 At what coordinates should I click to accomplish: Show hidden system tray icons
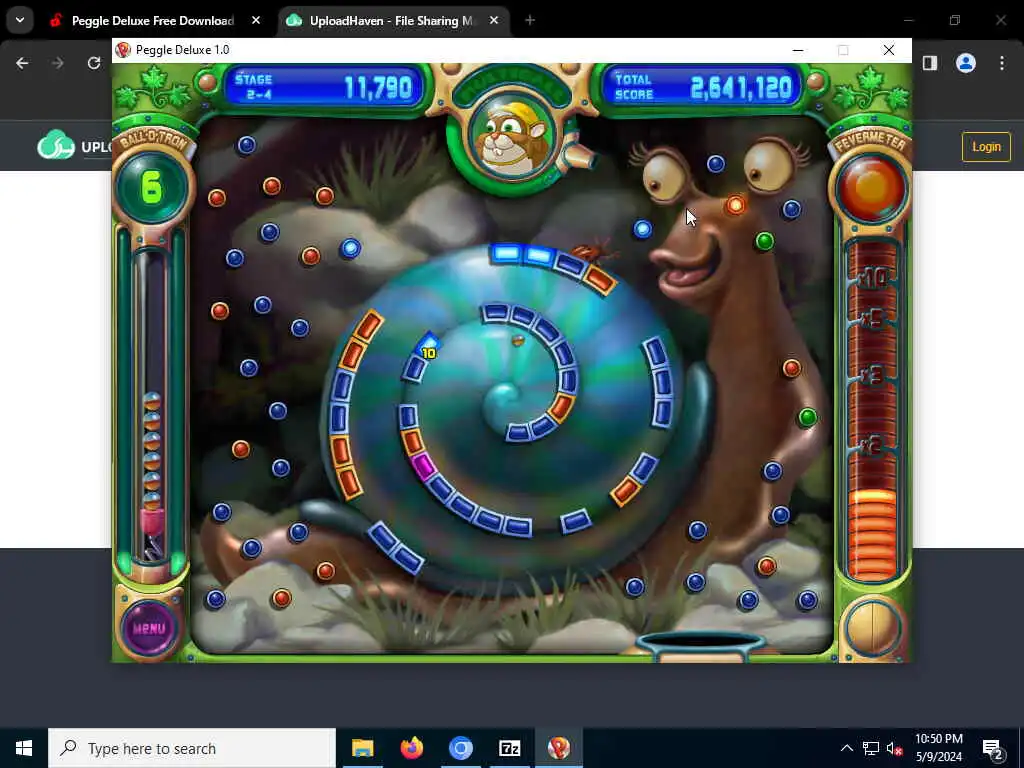pos(846,748)
